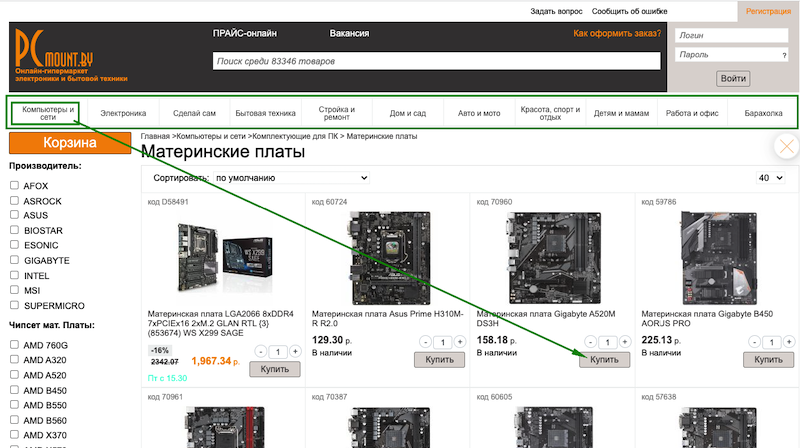Go to Комплектующие для ПК breadcrumb
The width and height of the screenshot is (800, 448).
click(295, 136)
